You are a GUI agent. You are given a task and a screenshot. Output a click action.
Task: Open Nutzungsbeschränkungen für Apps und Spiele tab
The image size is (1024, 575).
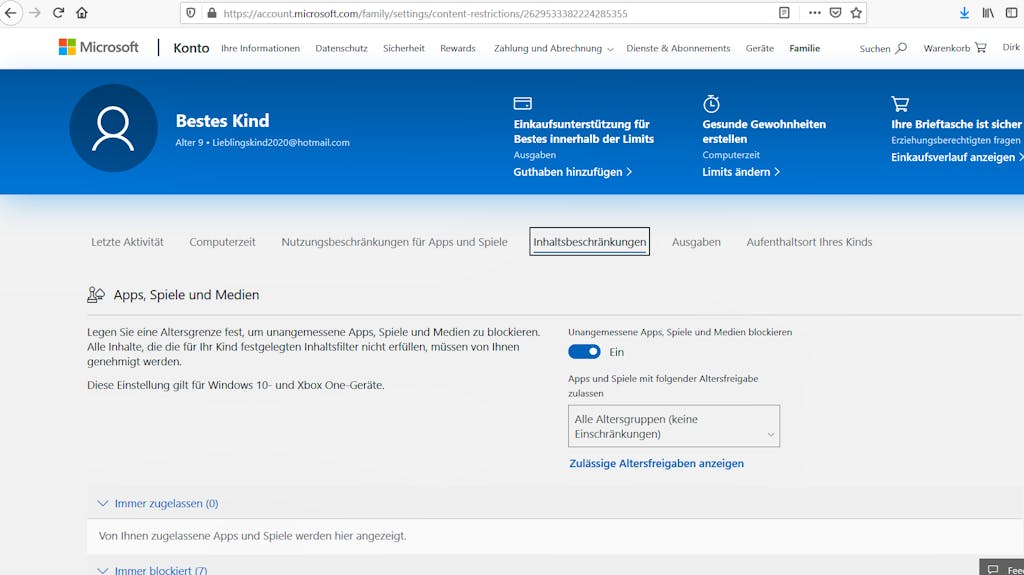click(x=394, y=242)
